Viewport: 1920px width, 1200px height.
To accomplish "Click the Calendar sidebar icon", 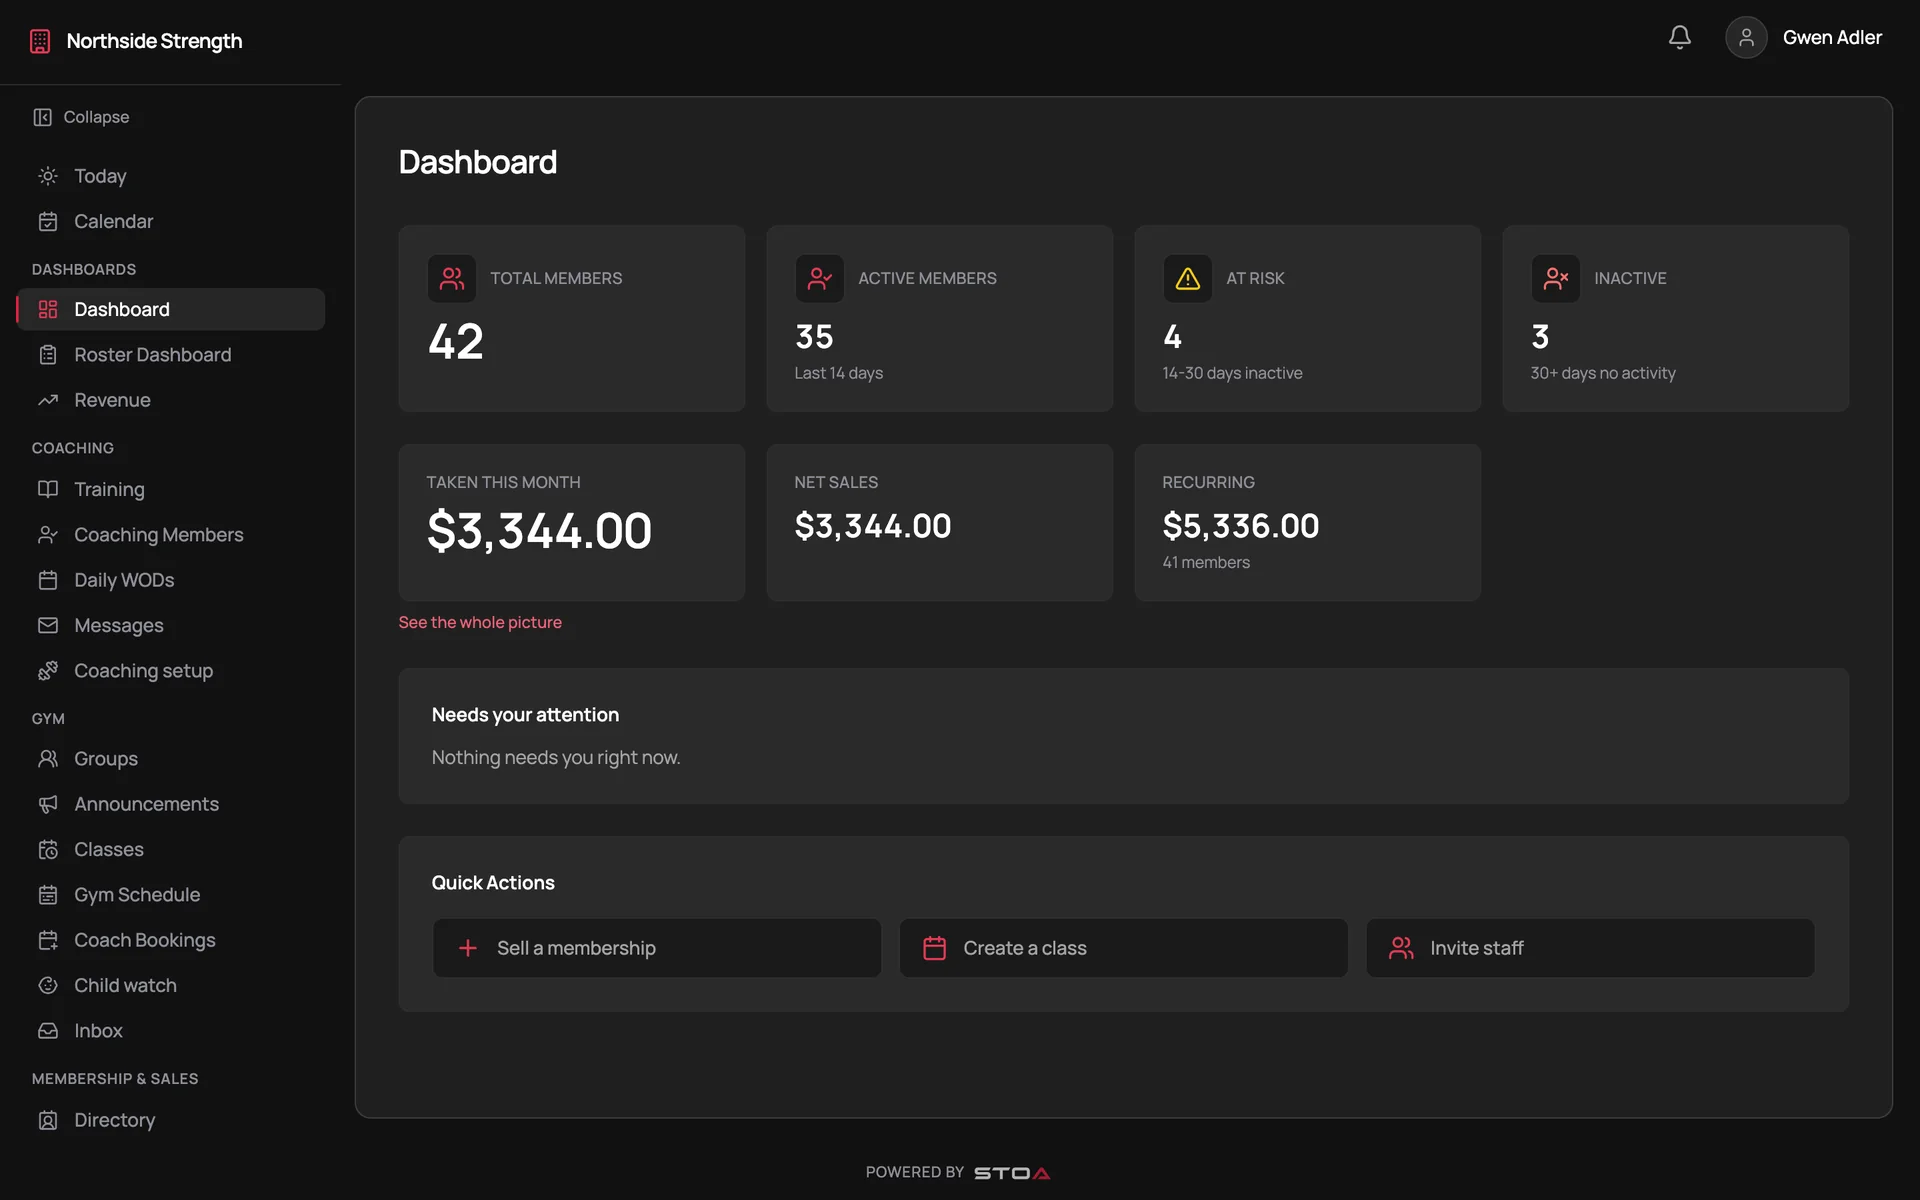I will coord(48,221).
